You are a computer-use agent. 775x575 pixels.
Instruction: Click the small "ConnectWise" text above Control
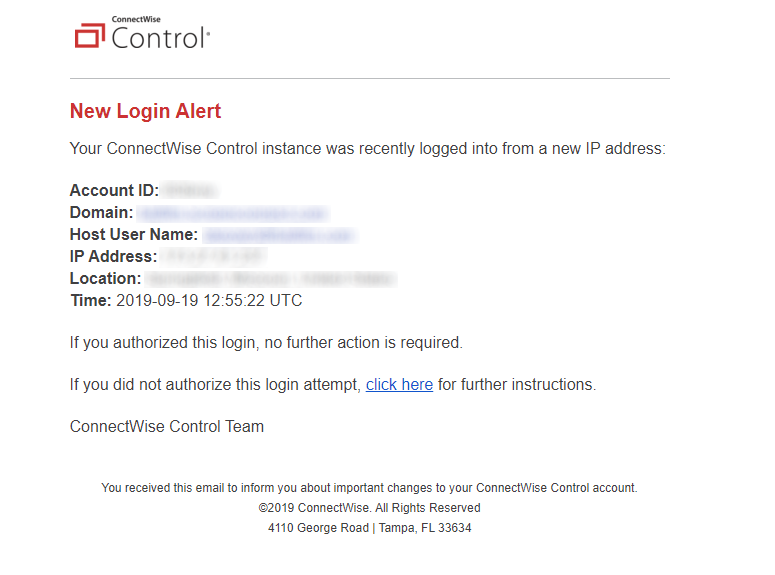point(136,19)
